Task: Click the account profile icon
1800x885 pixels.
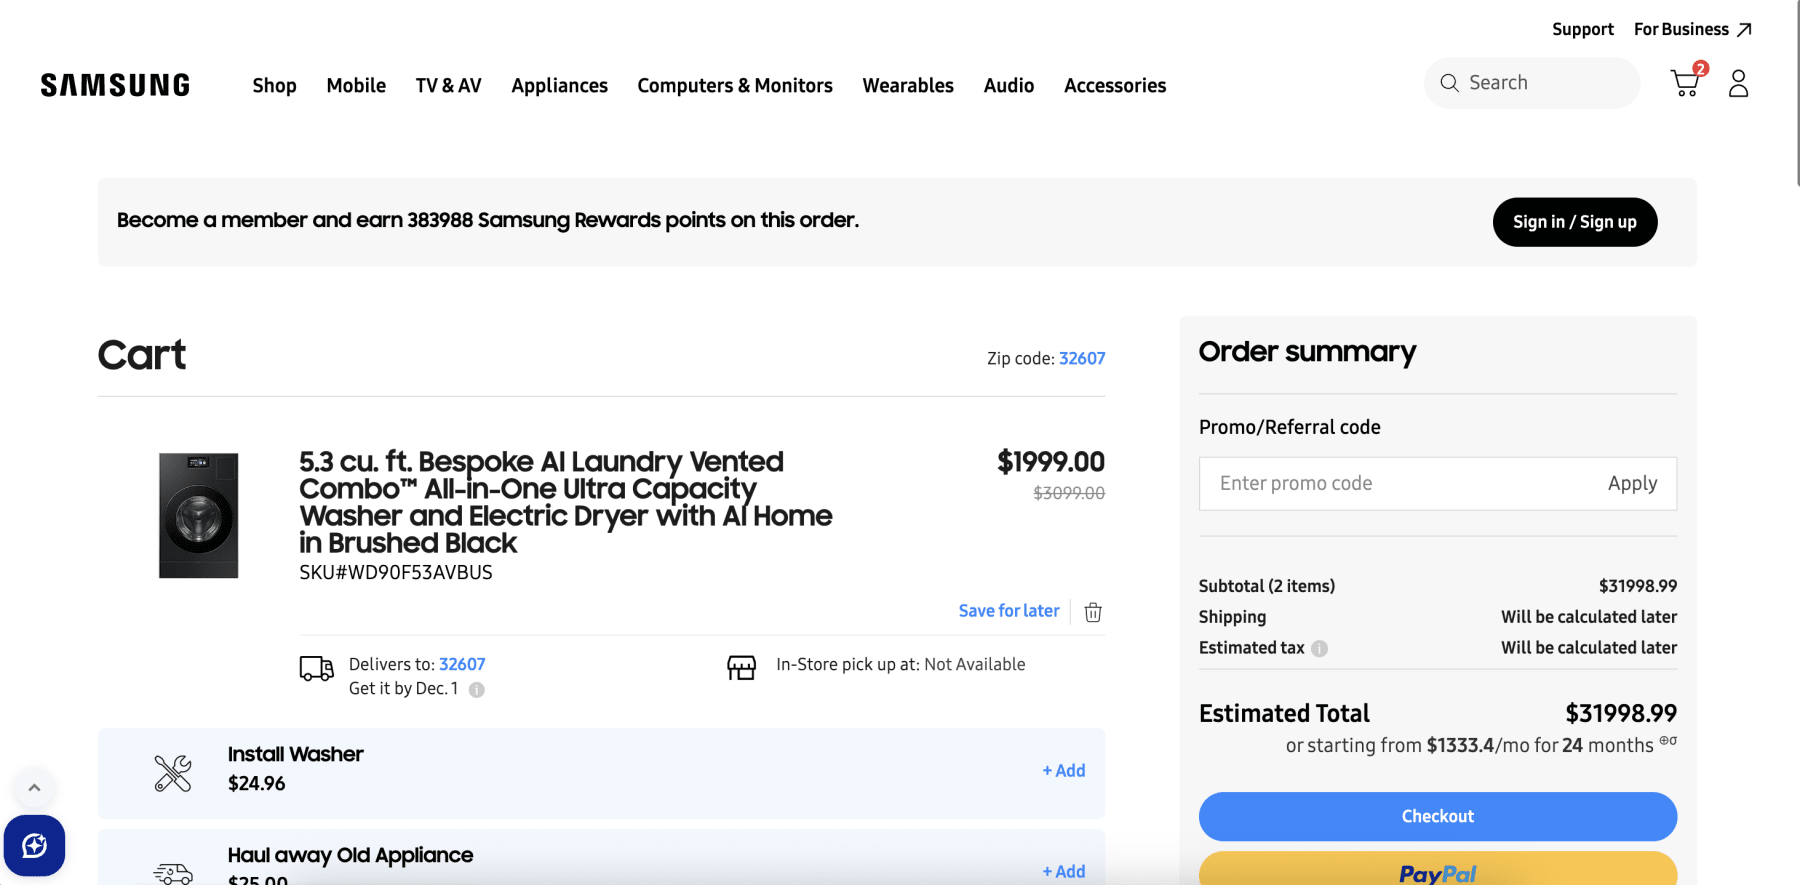Action: 1738,84
